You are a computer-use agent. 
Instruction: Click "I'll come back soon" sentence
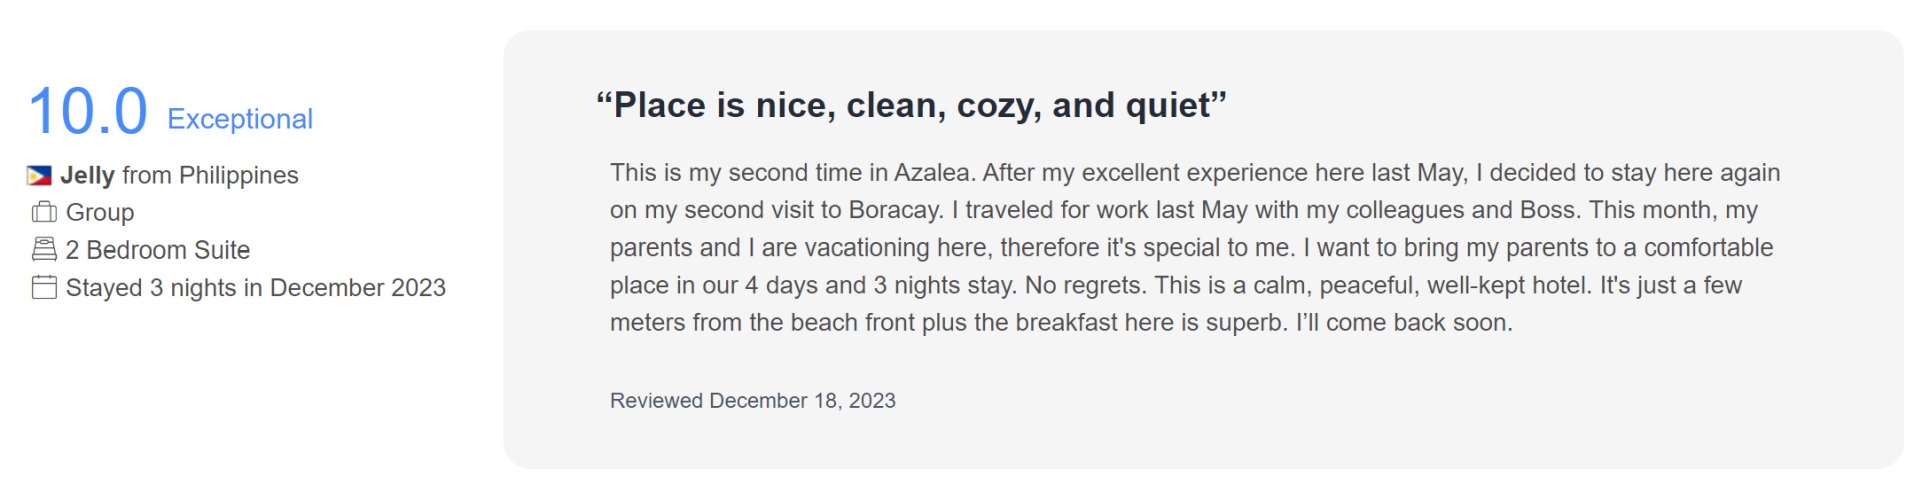click(1404, 323)
